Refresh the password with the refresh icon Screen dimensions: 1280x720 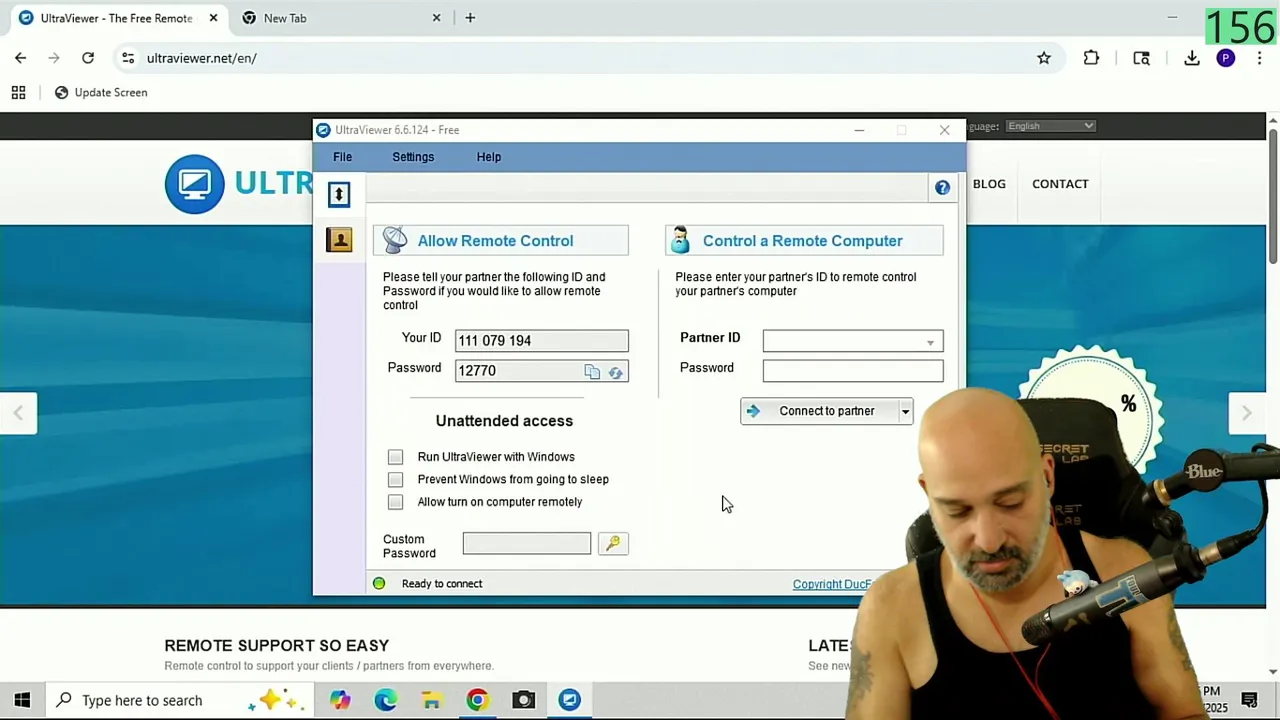click(615, 372)
